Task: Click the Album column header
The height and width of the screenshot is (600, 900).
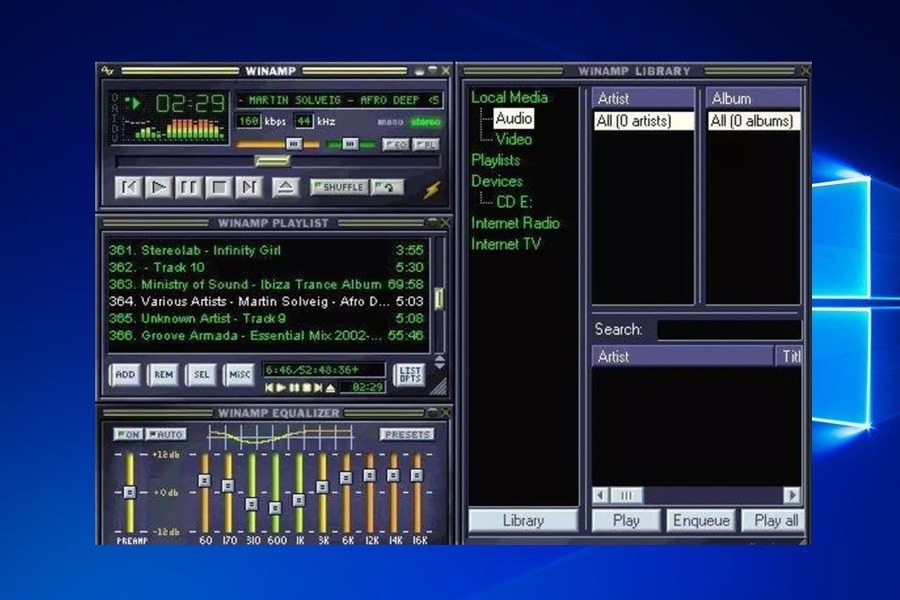Action: tap(754, 99)
